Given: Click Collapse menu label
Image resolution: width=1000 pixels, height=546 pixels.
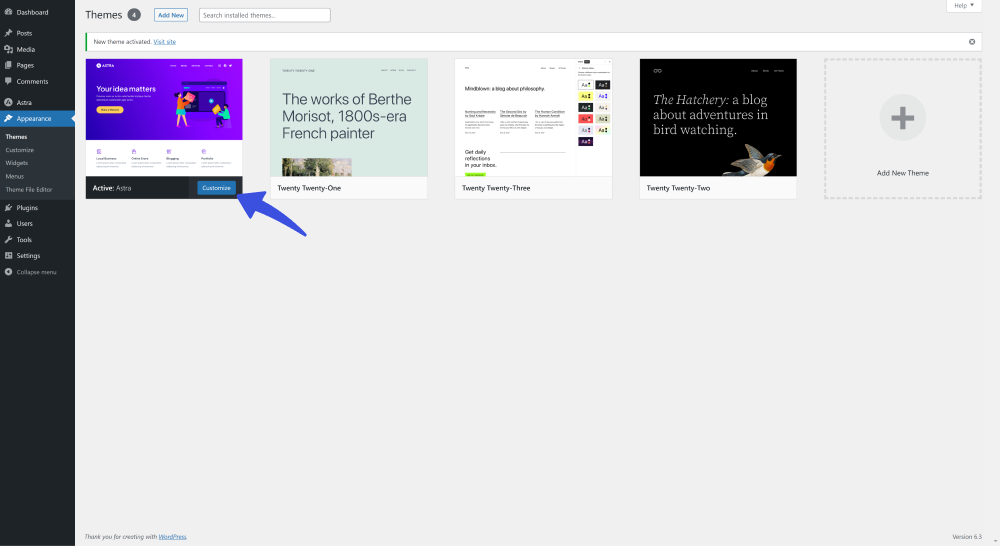Looking at the screenshot, I should [x=36, y=272].
